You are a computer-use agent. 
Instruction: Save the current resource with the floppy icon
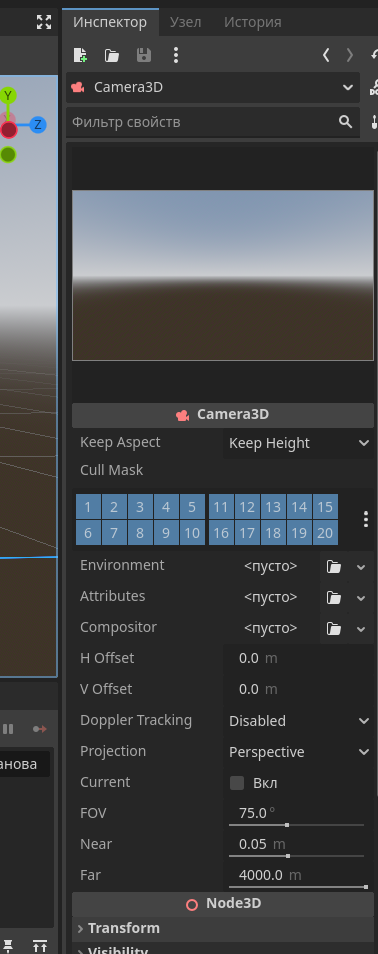[x=144, y=55]
